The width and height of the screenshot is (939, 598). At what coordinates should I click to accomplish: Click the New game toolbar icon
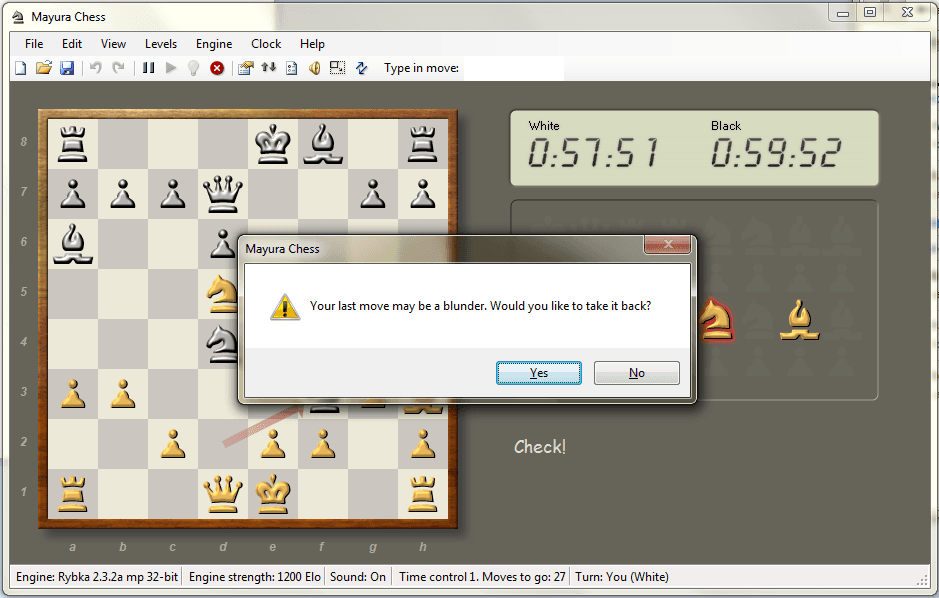[x=20, y=68]
